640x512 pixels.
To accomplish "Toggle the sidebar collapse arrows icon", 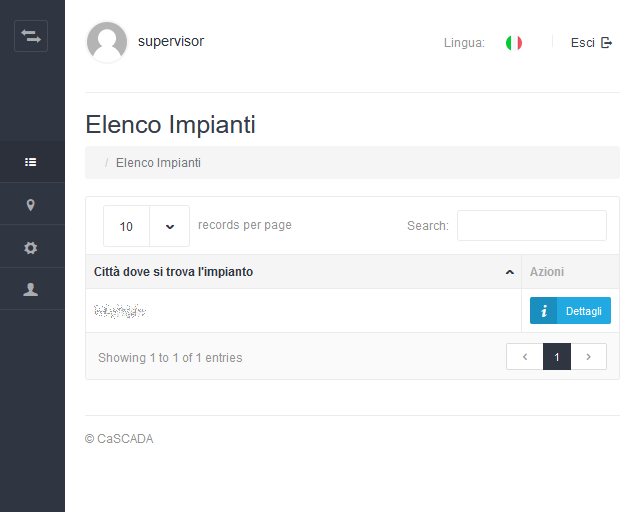I will point(31,36).
